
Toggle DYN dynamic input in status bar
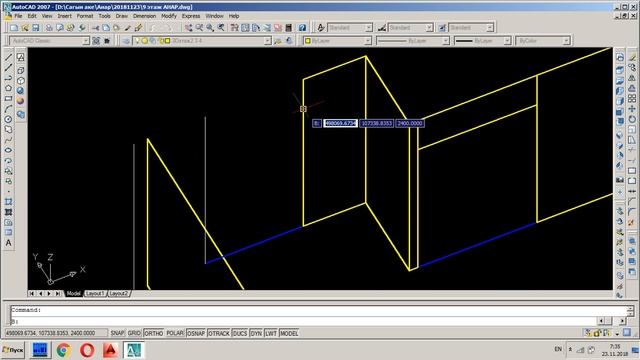256,333
